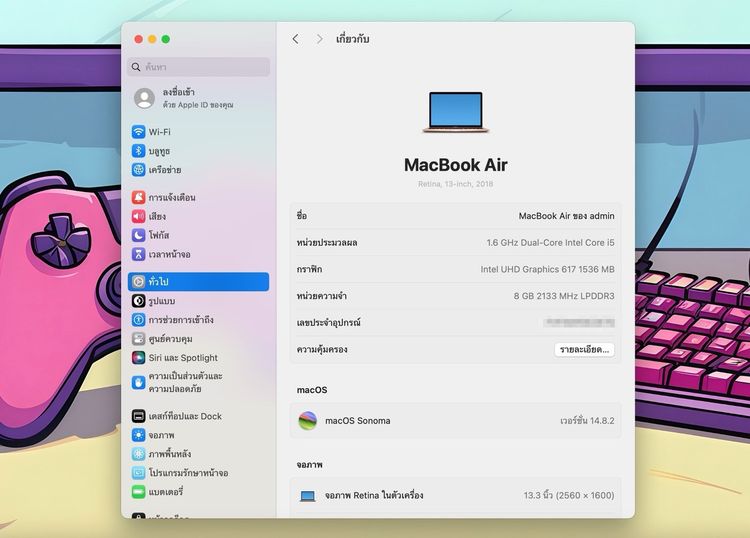Open the Network (เครือข่าย) globe icon
The image size is (750, 538).
[138, 170]
